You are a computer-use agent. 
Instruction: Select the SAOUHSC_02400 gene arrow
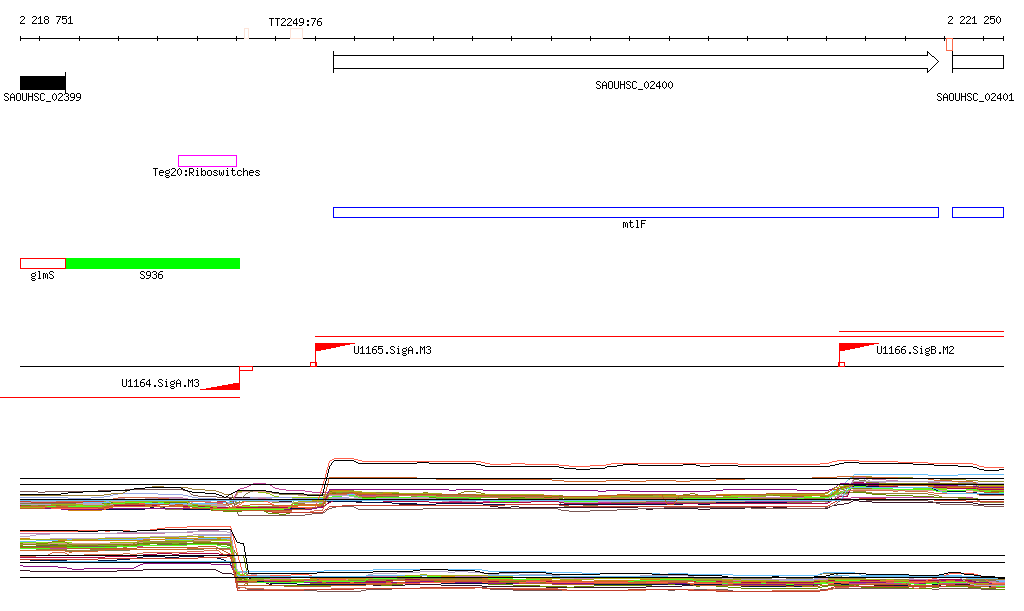point(635,62)
